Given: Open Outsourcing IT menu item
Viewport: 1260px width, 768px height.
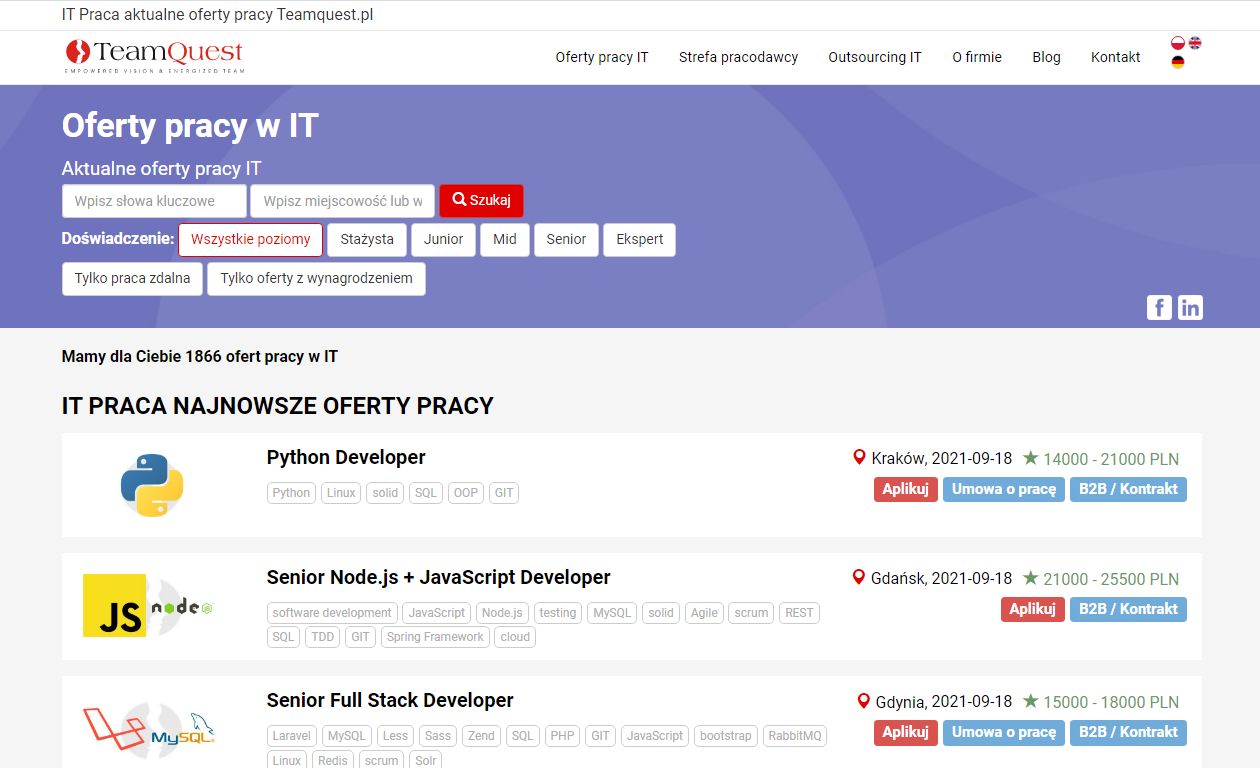Looking at the screenshot, I should [875, 57].
